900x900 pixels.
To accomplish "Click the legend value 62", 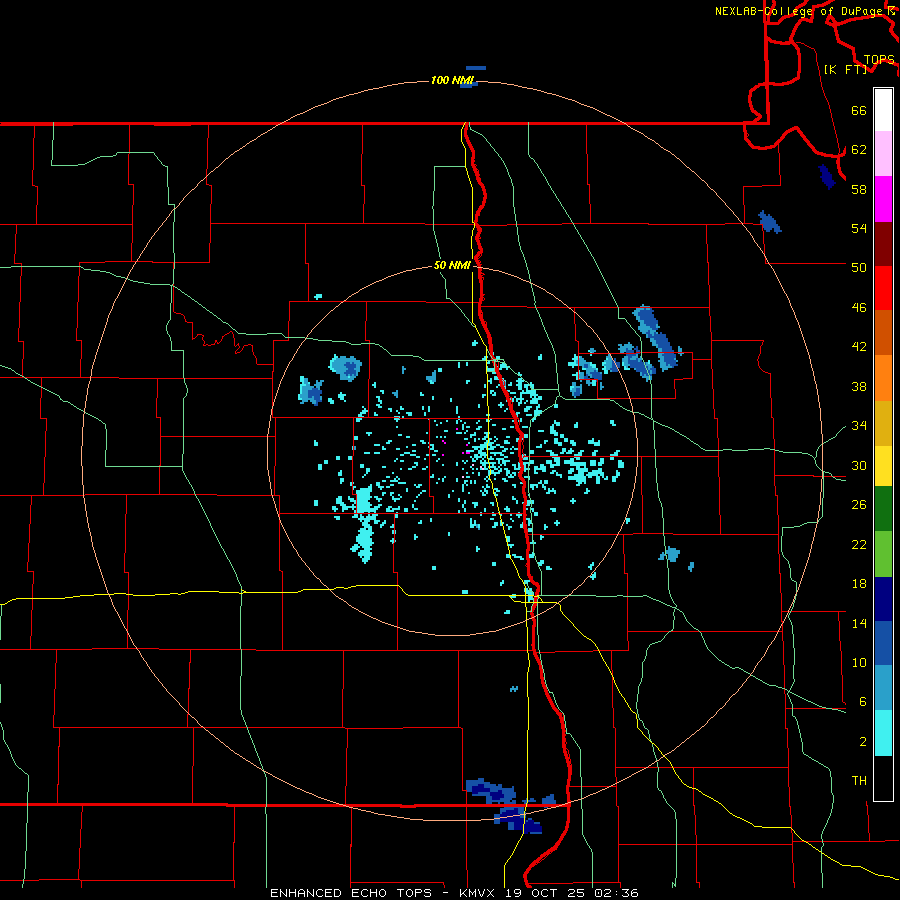I will tap(859, 149).
